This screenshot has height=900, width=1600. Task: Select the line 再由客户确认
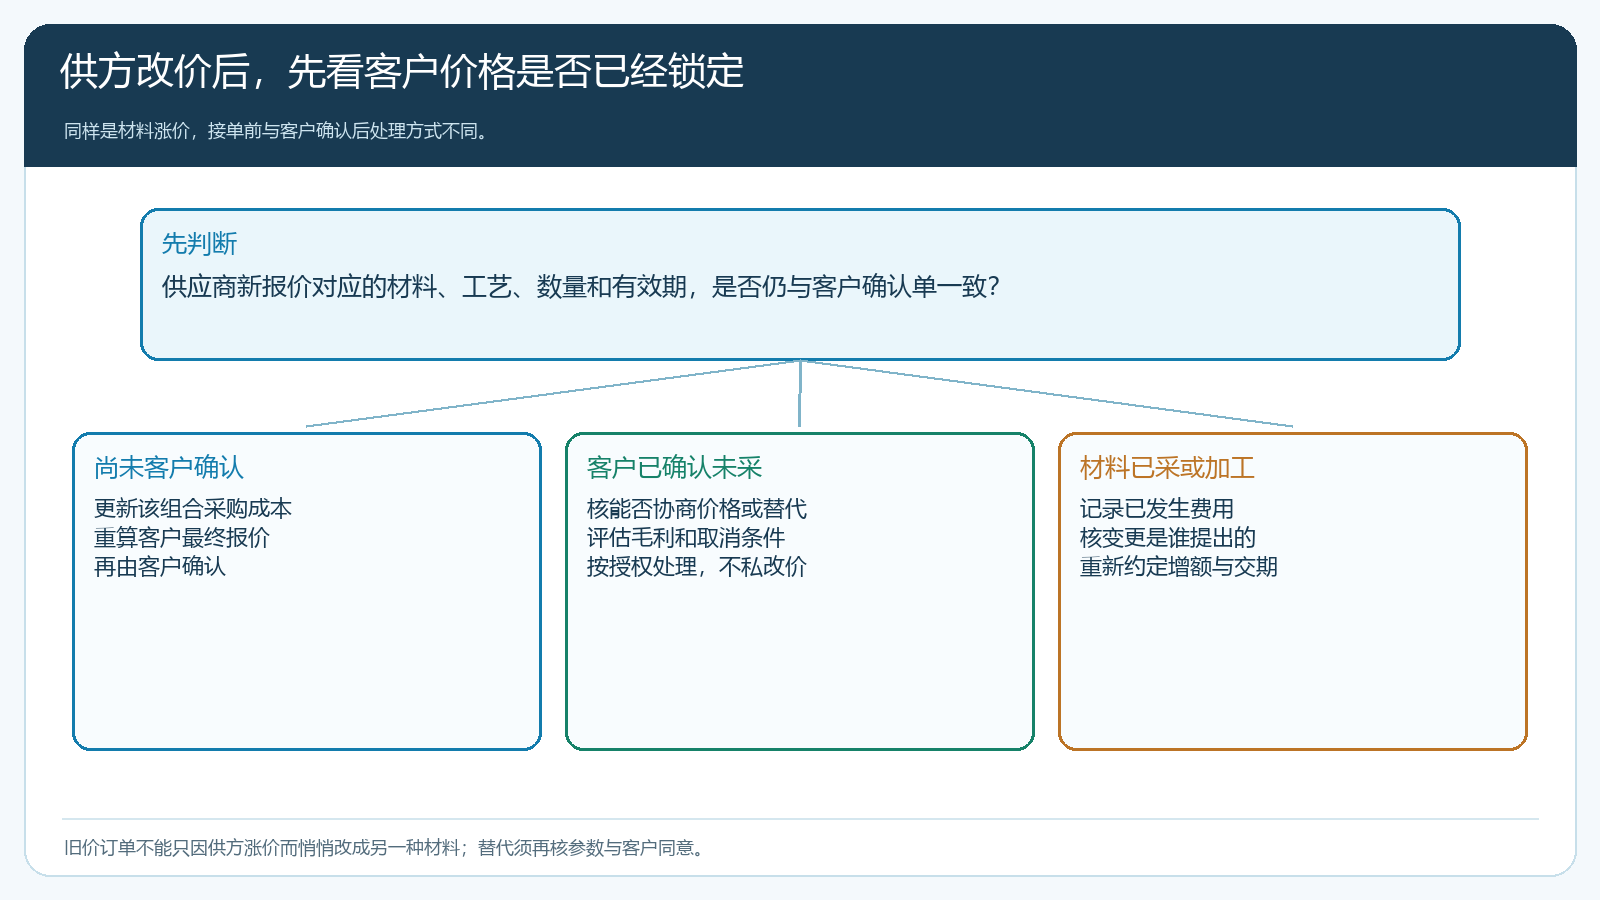(x=160, y=567)
